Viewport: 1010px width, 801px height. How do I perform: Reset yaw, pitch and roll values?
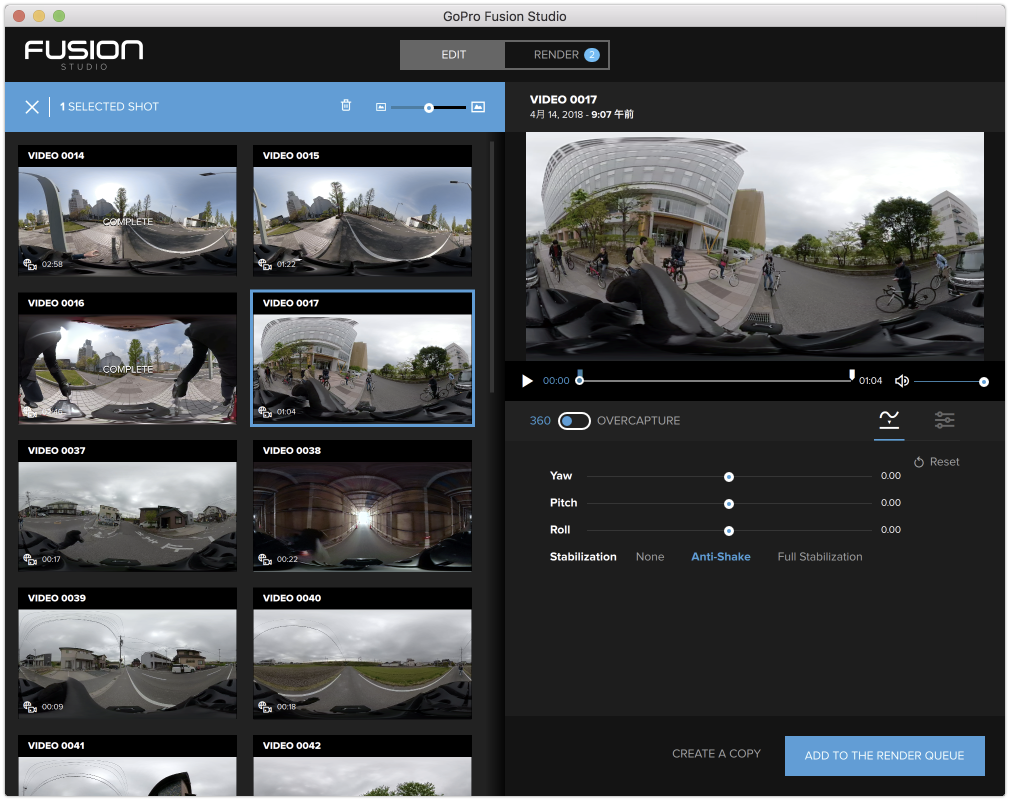tap(936, 462)
